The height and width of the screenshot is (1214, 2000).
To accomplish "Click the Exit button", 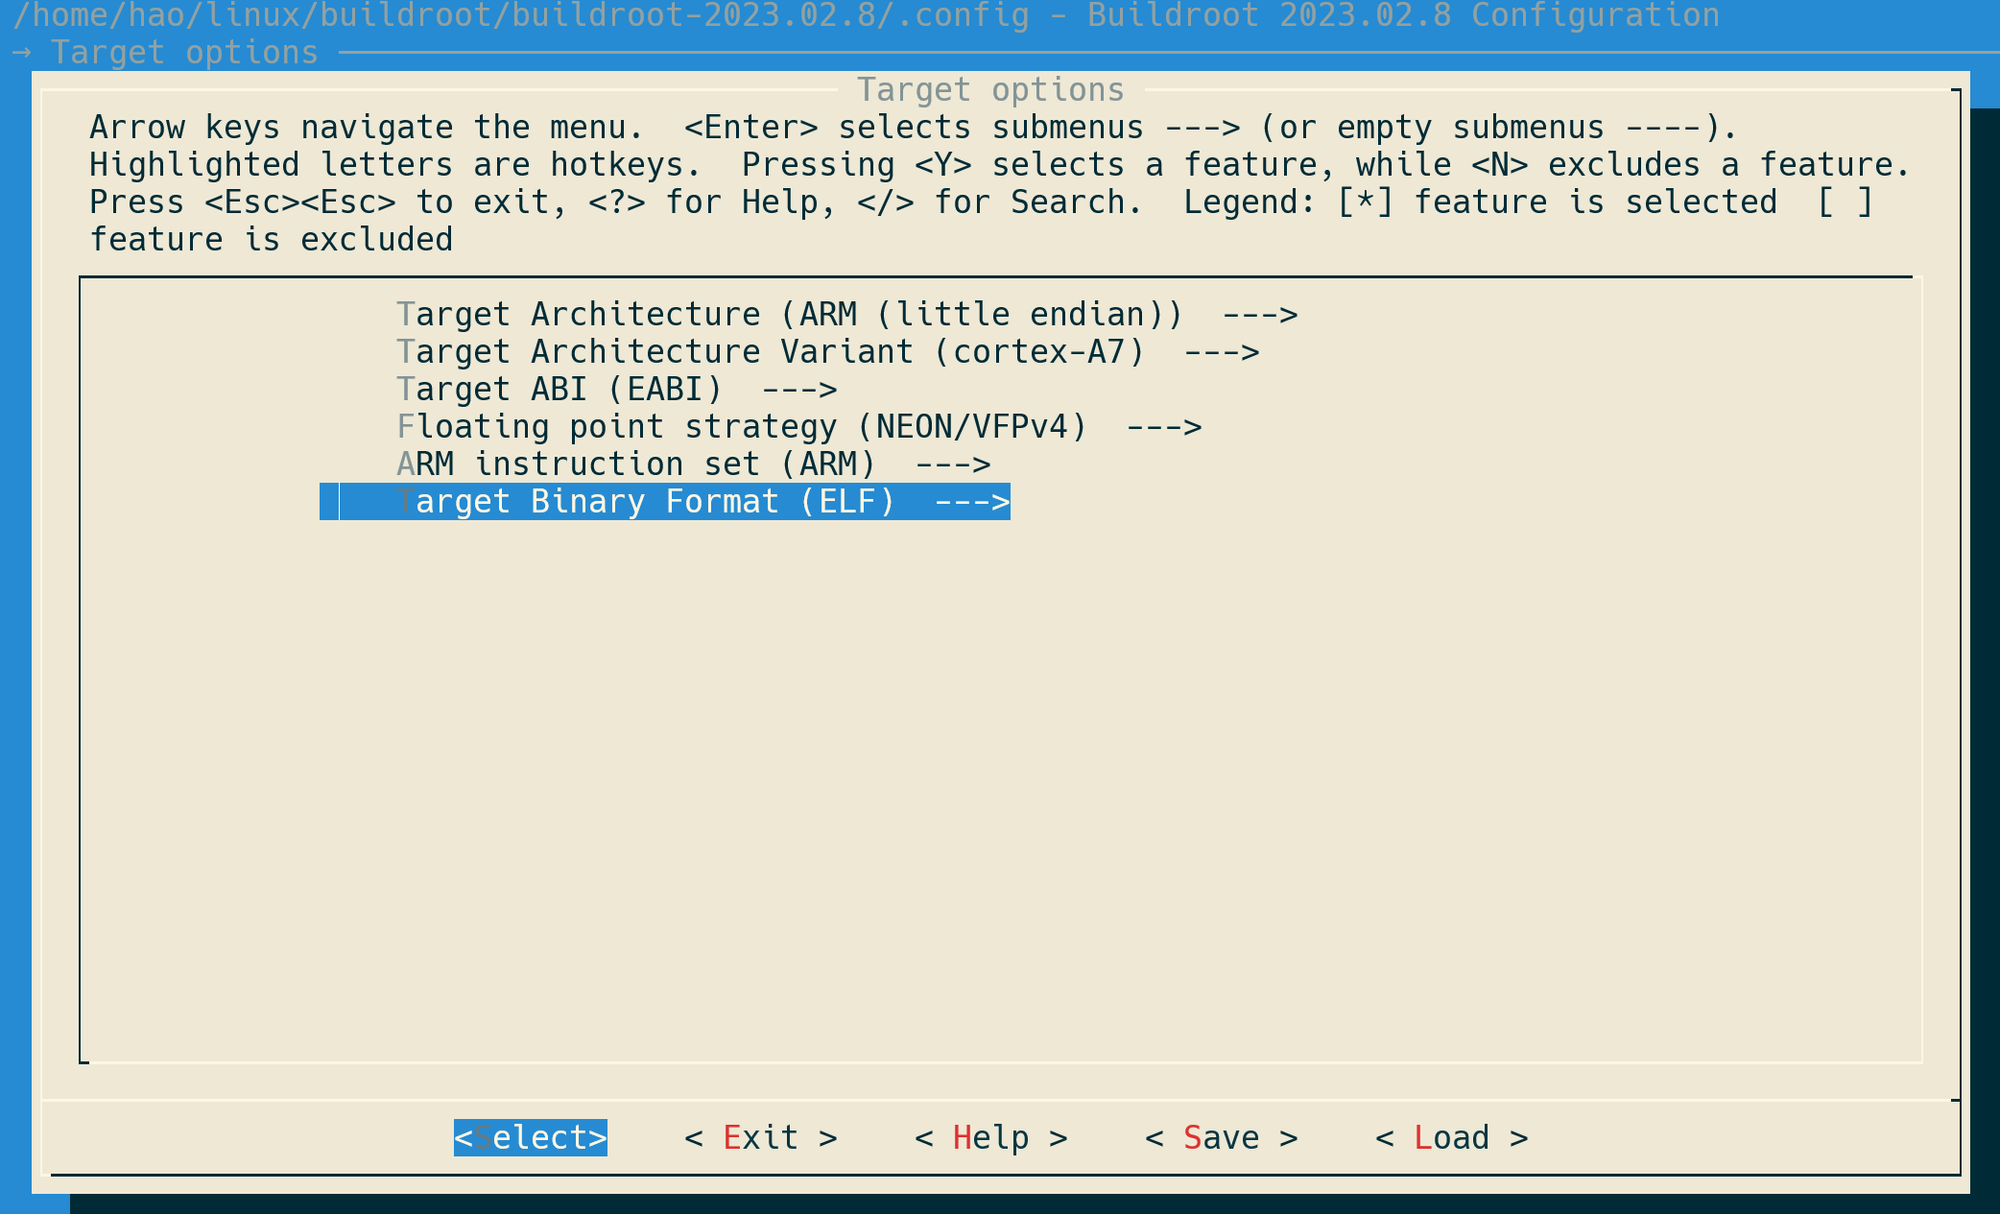I will tap(761, 1138).
